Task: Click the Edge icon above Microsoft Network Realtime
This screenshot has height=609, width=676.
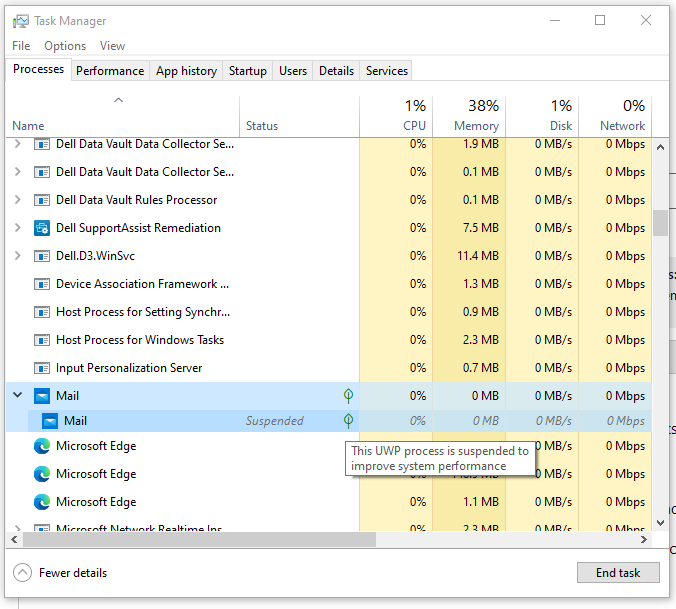Action: point(42,502)
